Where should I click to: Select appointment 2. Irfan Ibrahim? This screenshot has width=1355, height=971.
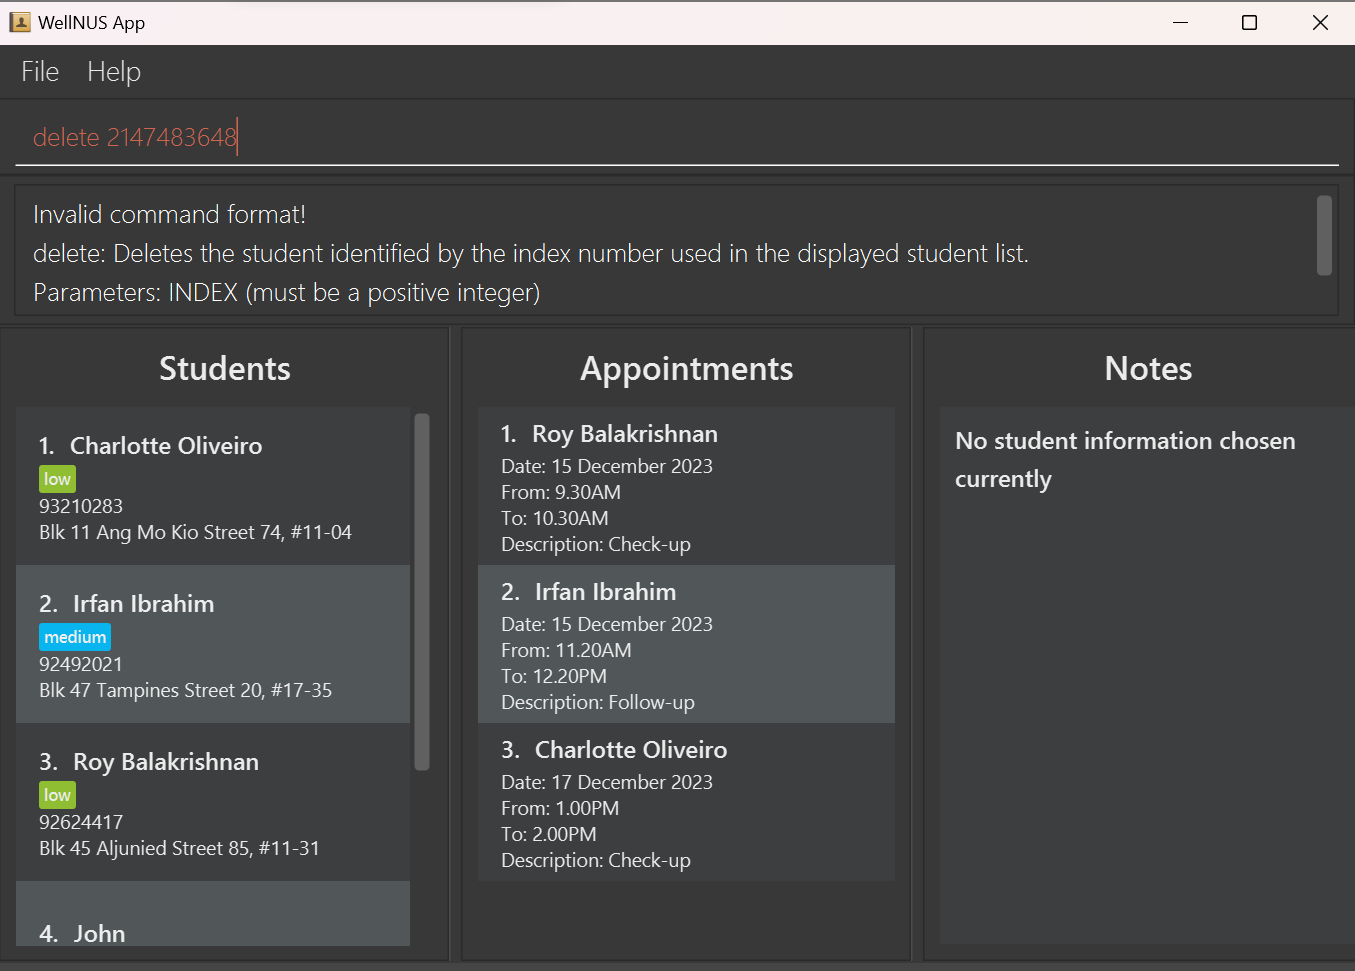pyautogui.click(x=686, y=644)
